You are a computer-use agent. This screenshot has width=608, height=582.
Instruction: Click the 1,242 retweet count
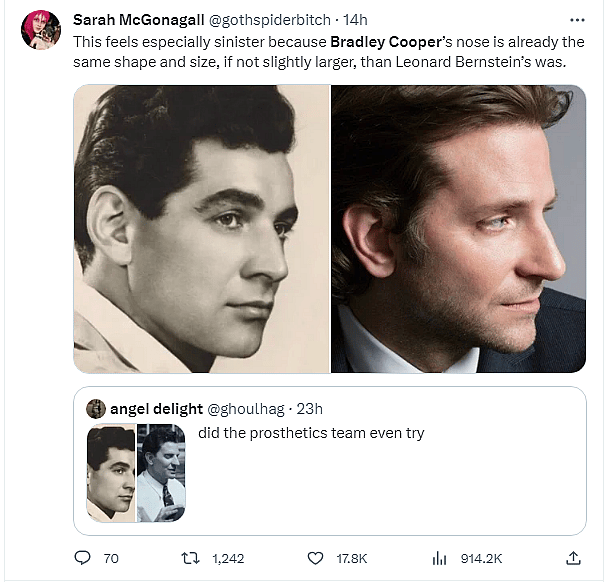point(228,558)
